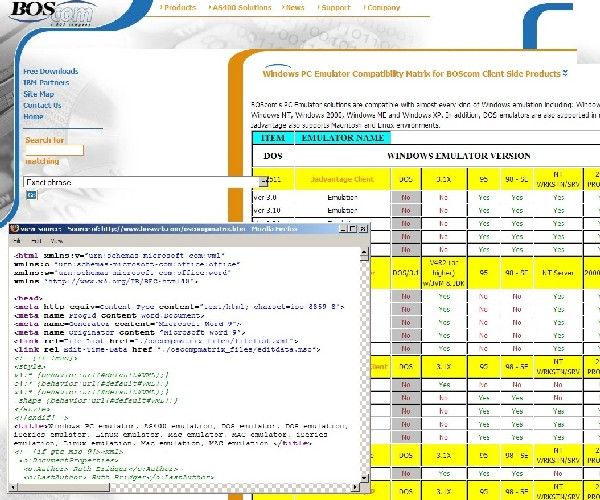Click the BOScom logo

[x=52, y=13]
